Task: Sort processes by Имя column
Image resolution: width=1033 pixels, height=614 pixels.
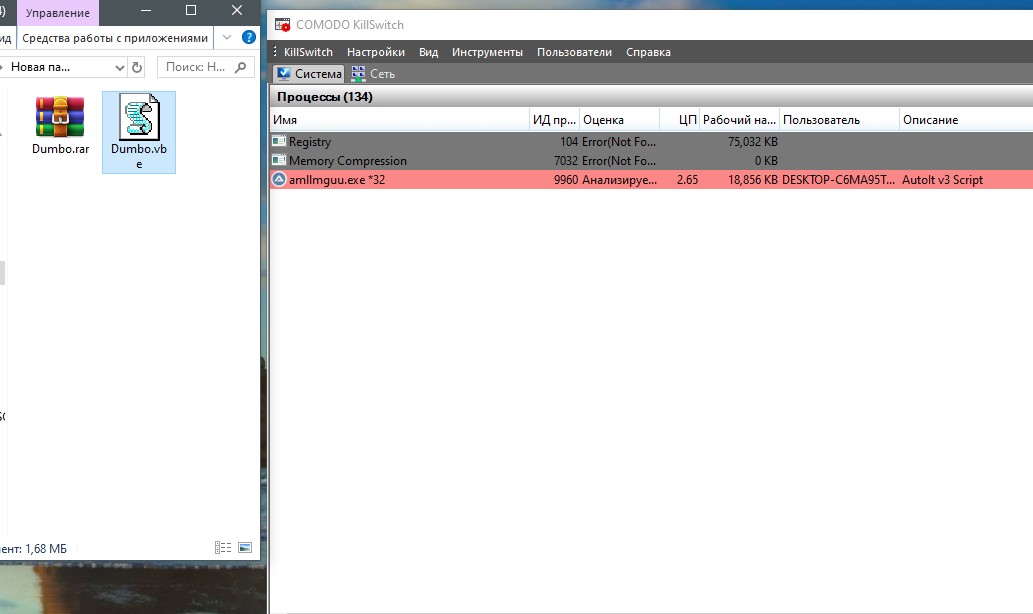Action: [x=400, y=120]
